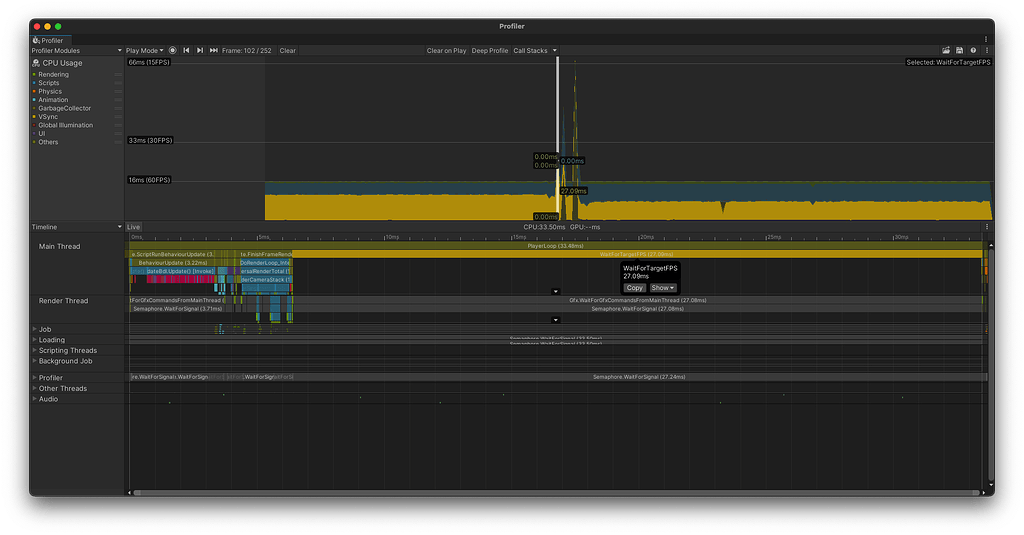Jump to the current last frame
The image size is (1024, 535).
click(214, 50)
